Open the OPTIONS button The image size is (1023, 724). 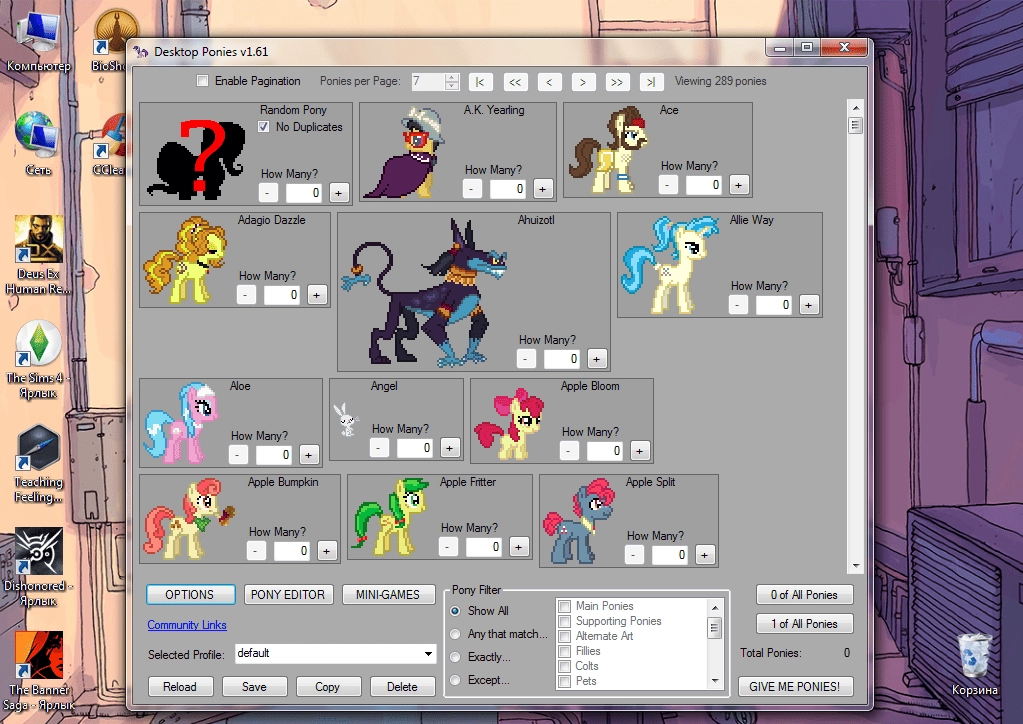[190, 595]
